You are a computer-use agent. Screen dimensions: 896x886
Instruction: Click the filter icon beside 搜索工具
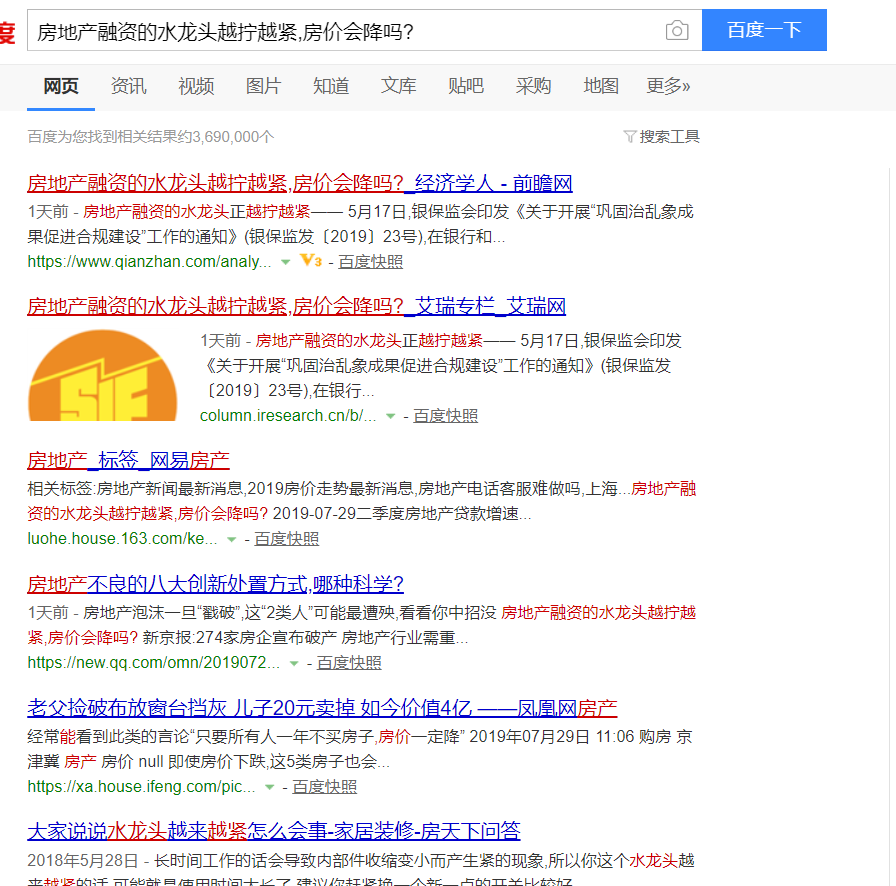629,137
